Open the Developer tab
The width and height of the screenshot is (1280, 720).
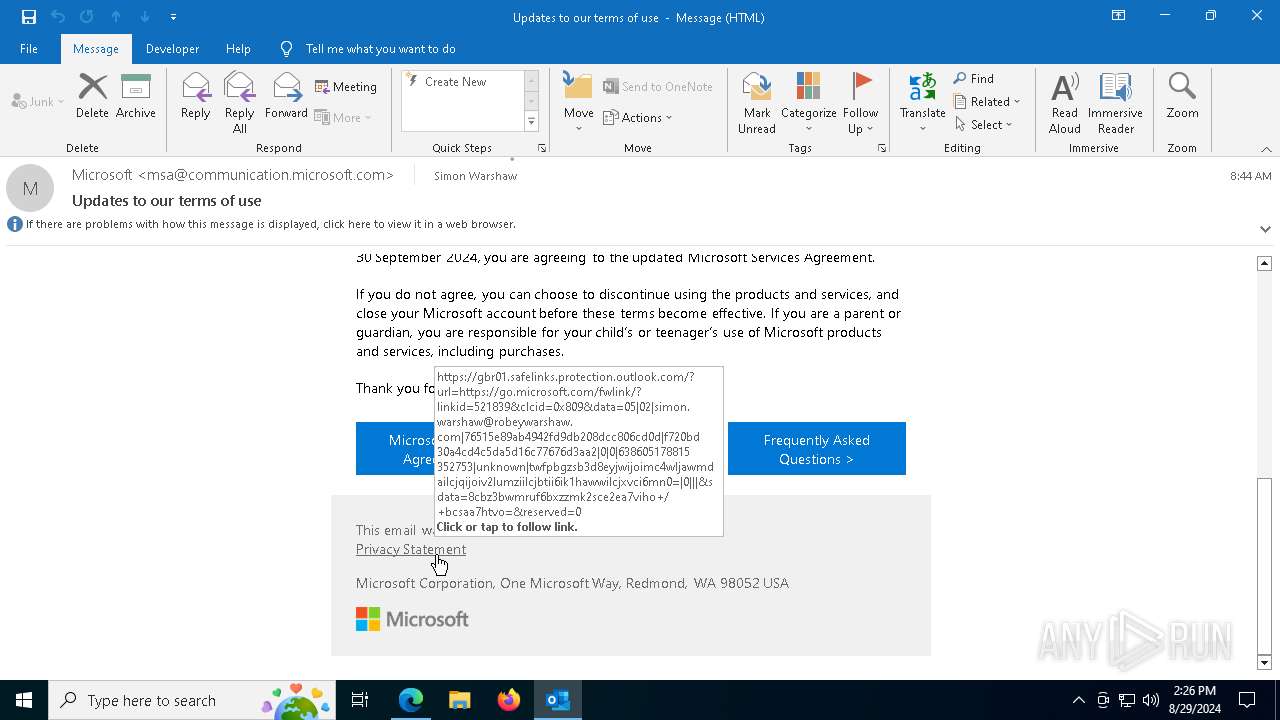(x=172, y=48)
